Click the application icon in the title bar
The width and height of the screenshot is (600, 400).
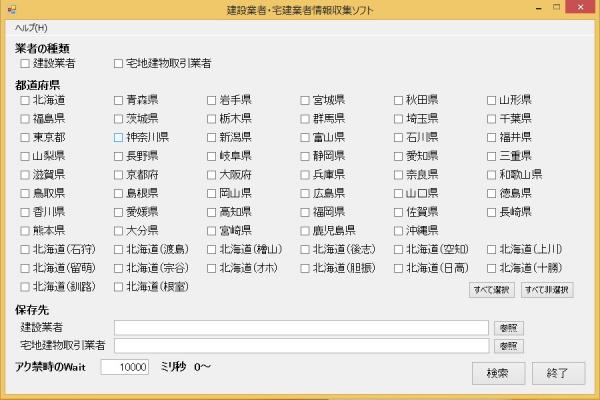click(9, 9)
